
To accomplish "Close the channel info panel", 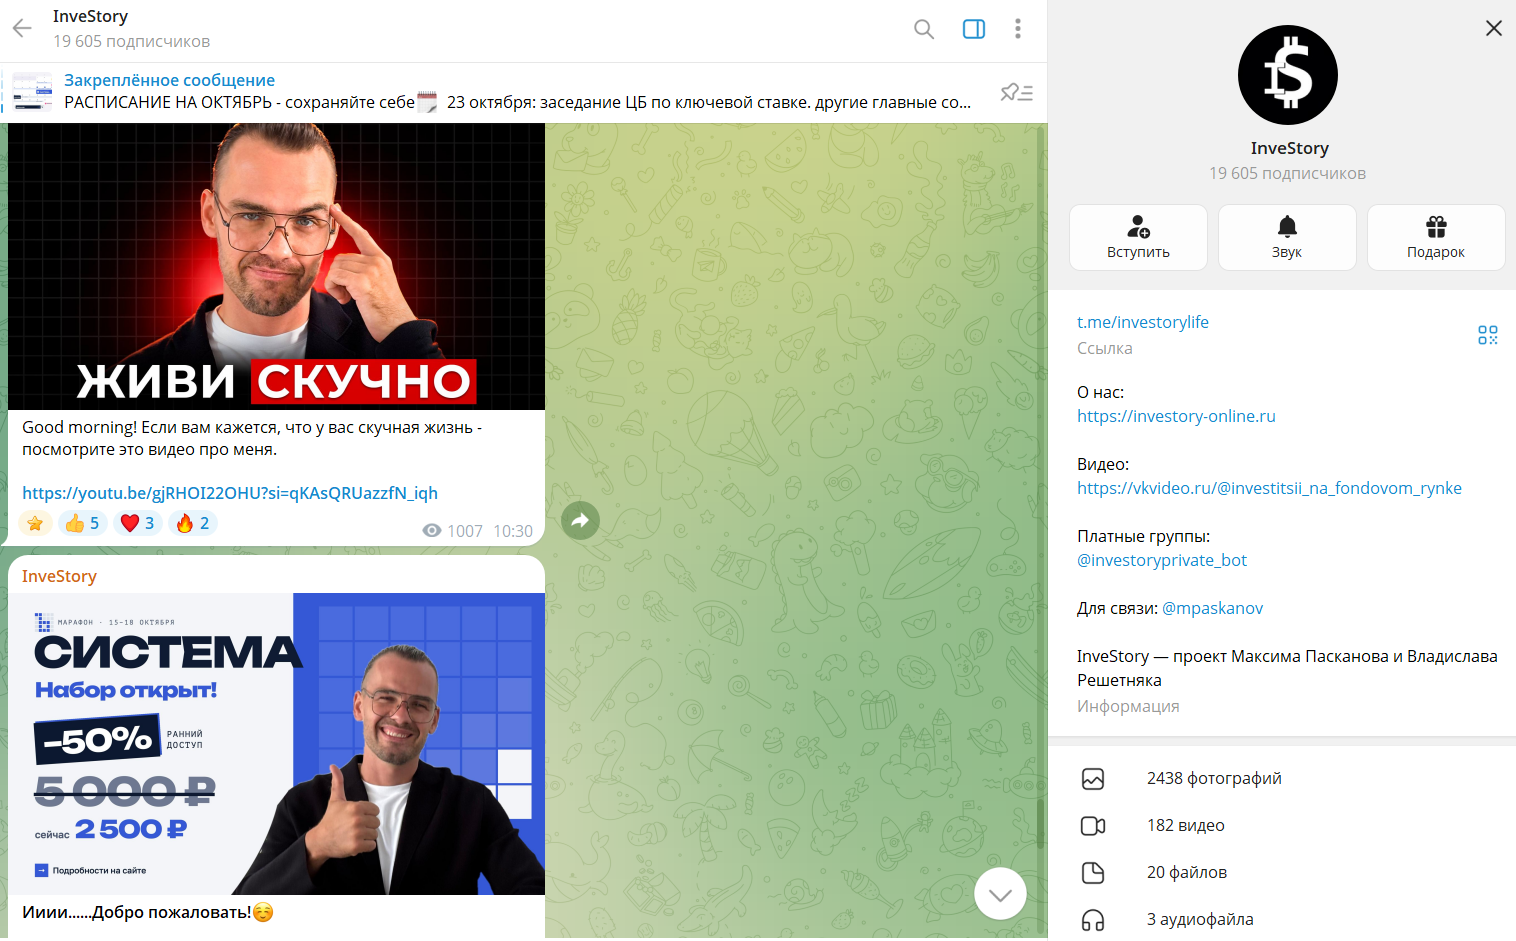I will (x=1494, y=28).
